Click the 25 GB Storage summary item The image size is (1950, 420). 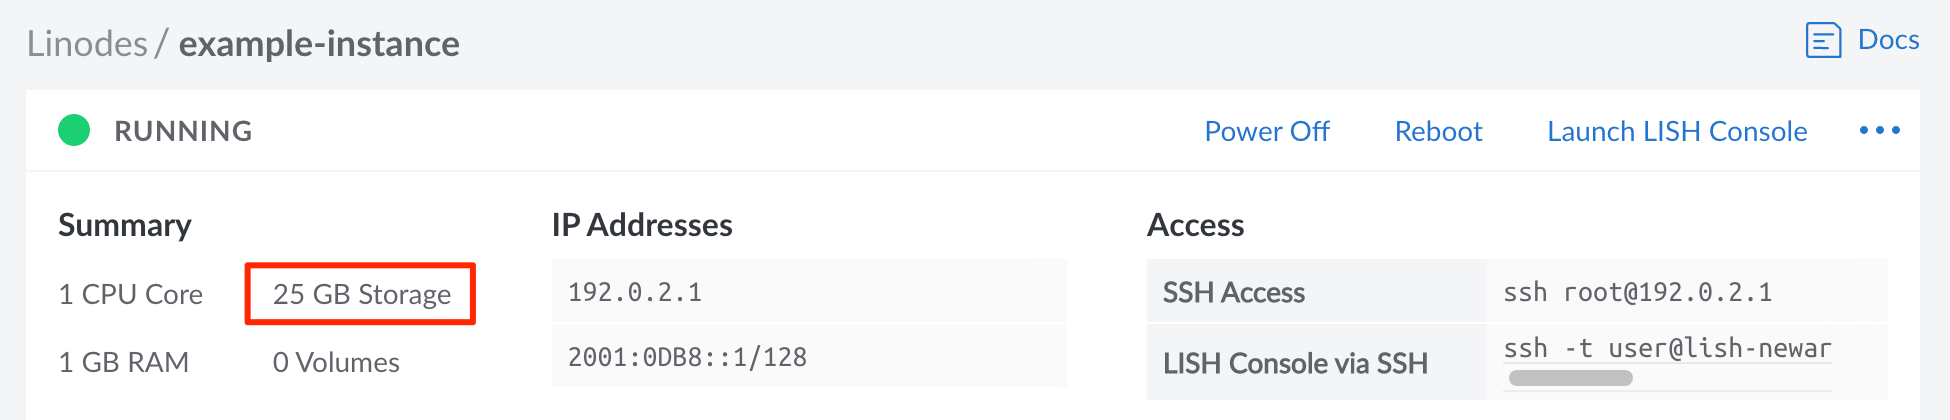tap(361, 294)
